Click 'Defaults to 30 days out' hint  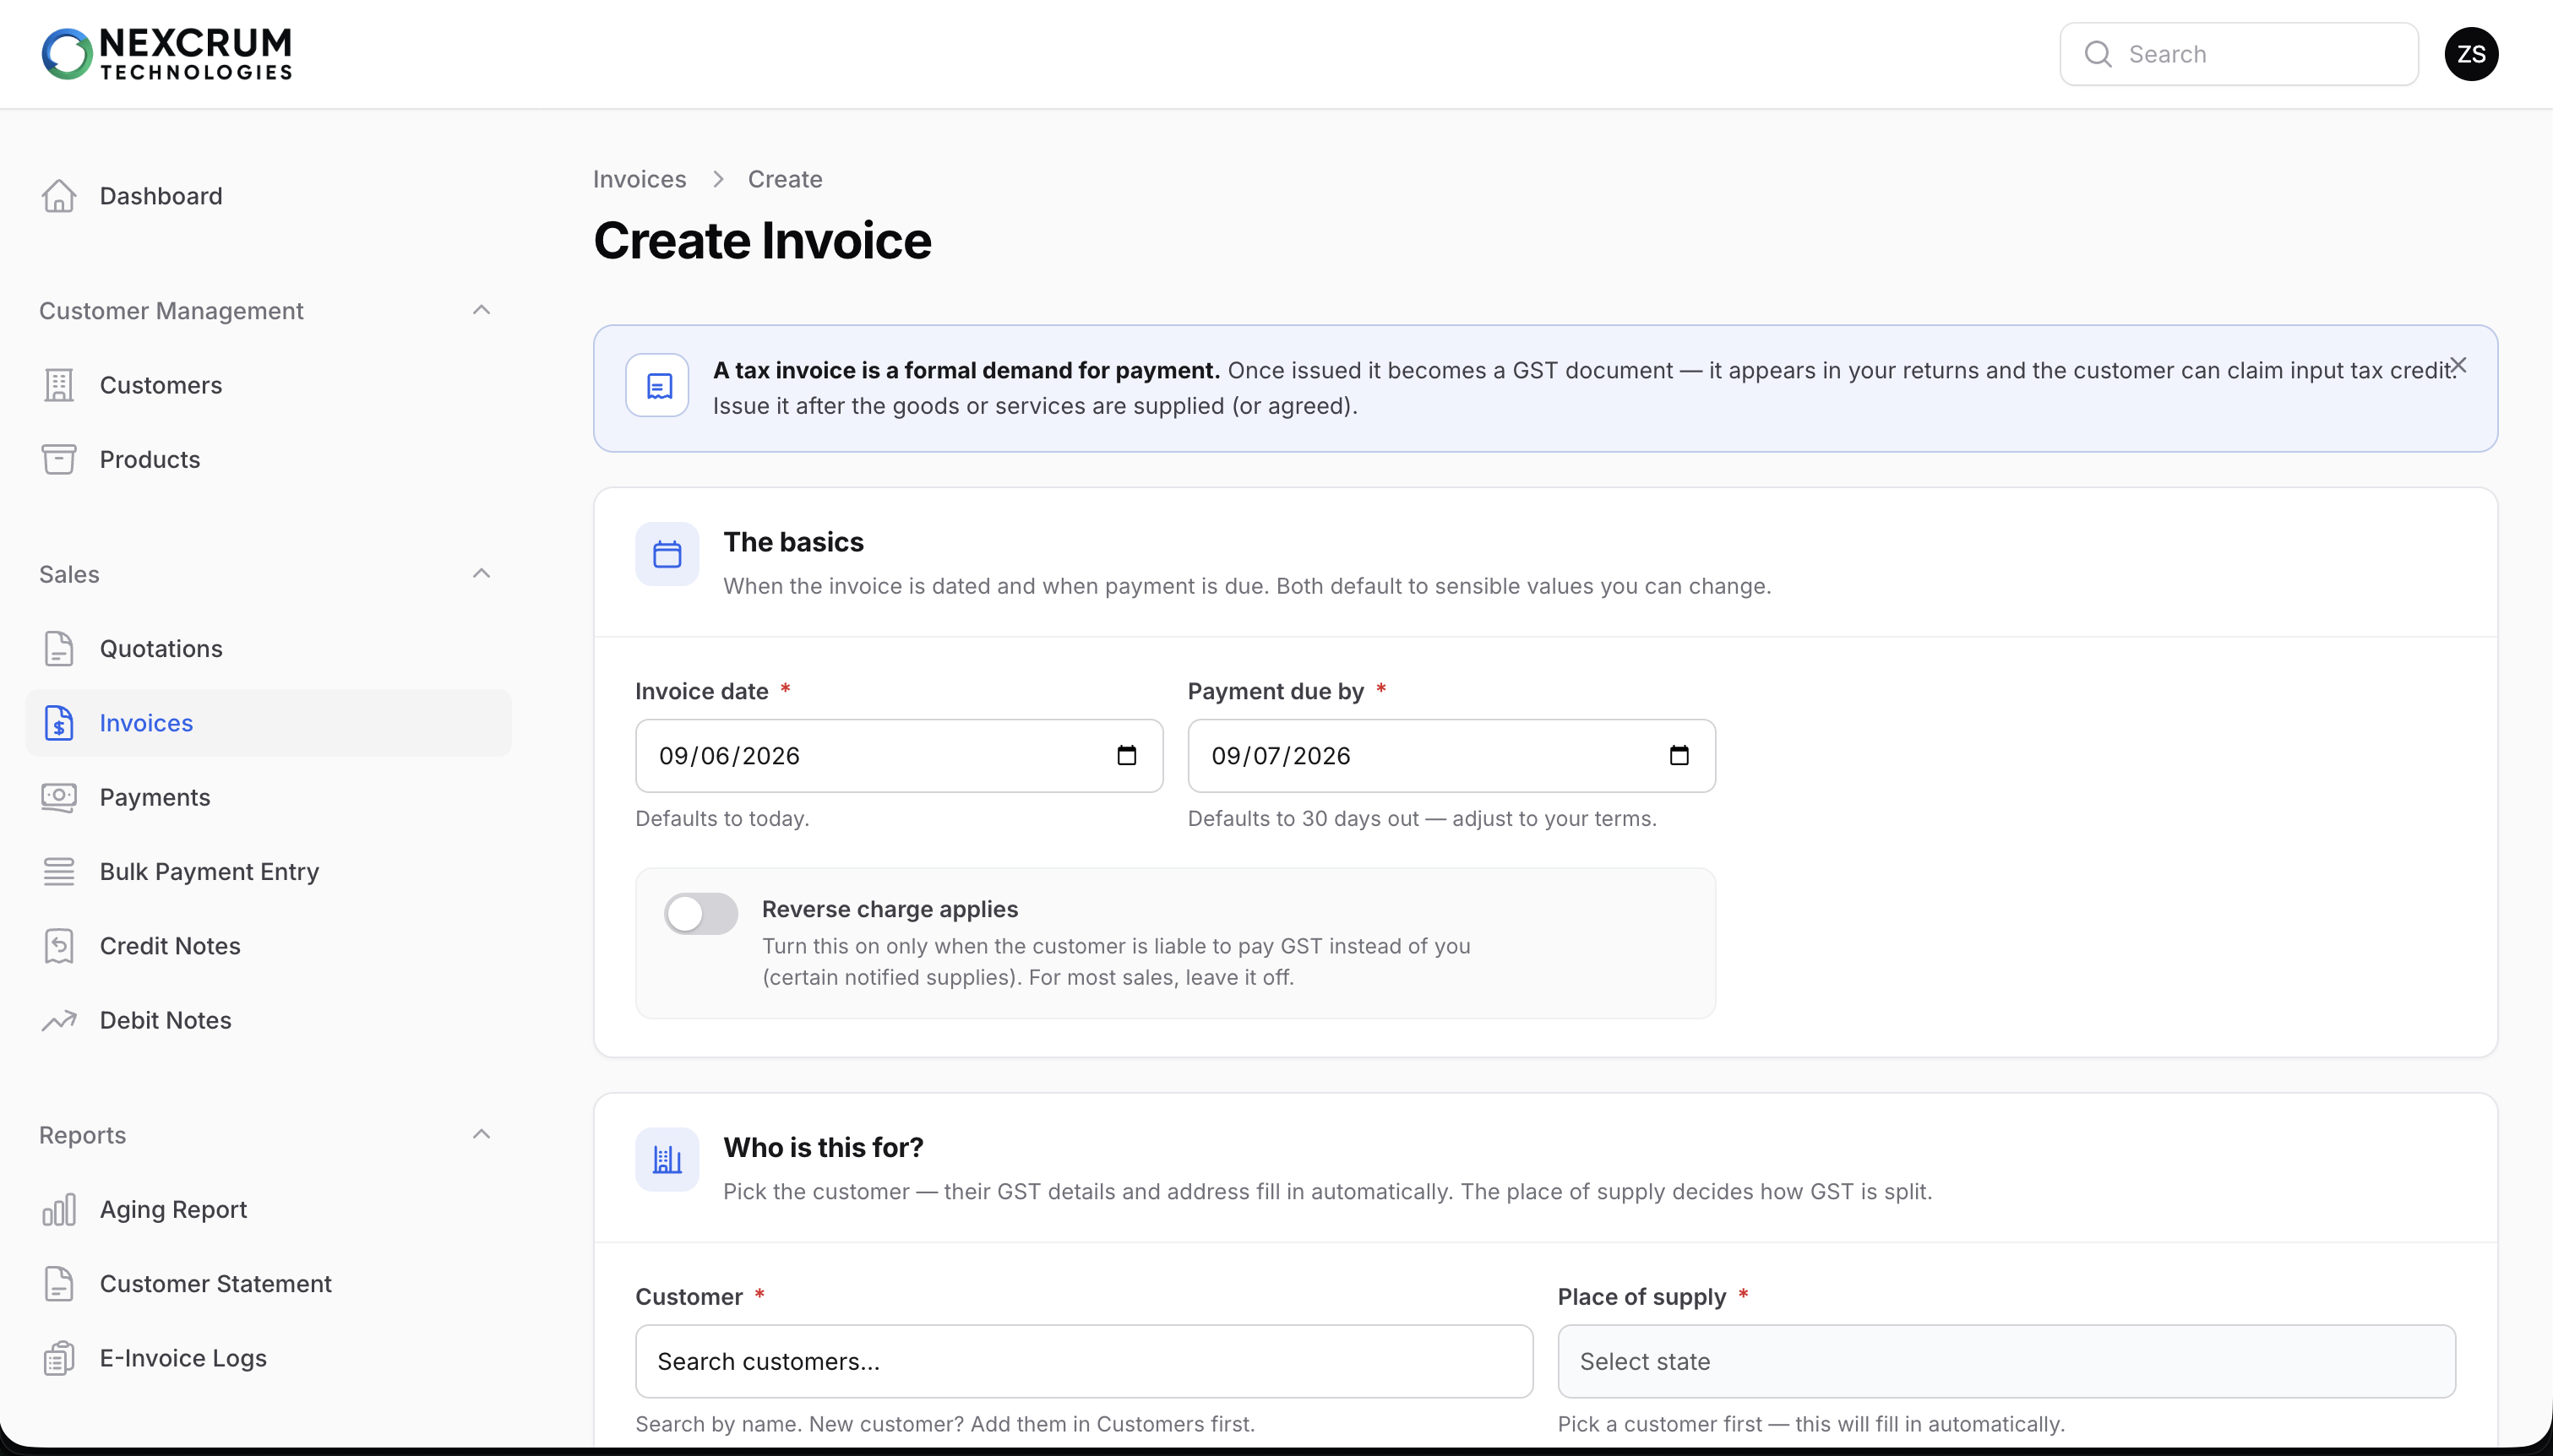pos(1422,818)
